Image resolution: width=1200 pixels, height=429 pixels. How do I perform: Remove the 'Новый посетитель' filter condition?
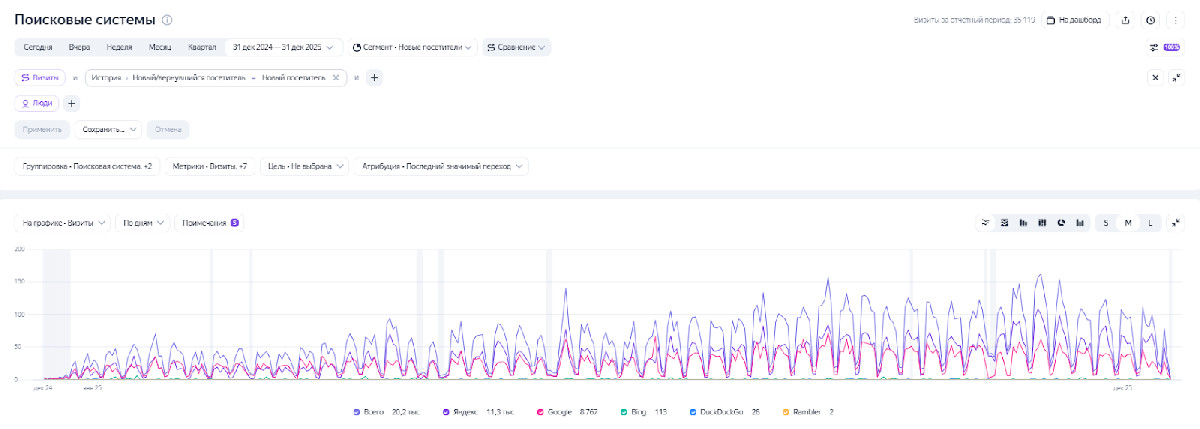pos(336,77)
